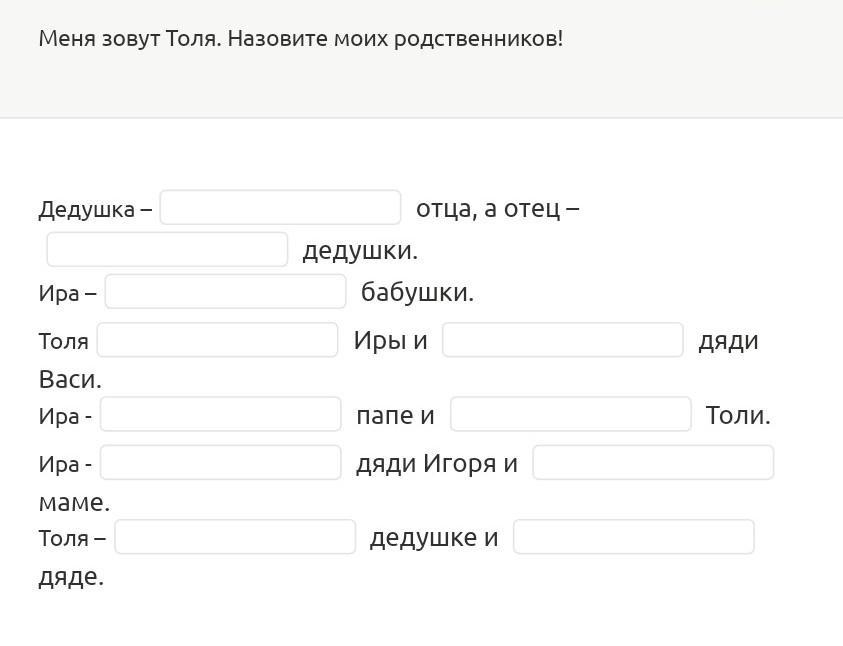Click the blank field before 'дяди Васи'

coord(562,340)
